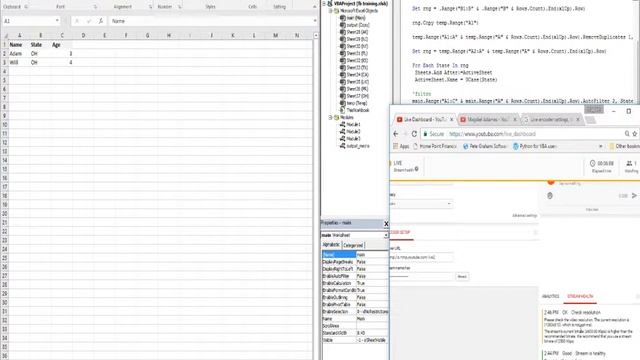Collapse the Modules folder in project tree
The width and height of the screenshot is (640, 360).
tap(331, 118)
